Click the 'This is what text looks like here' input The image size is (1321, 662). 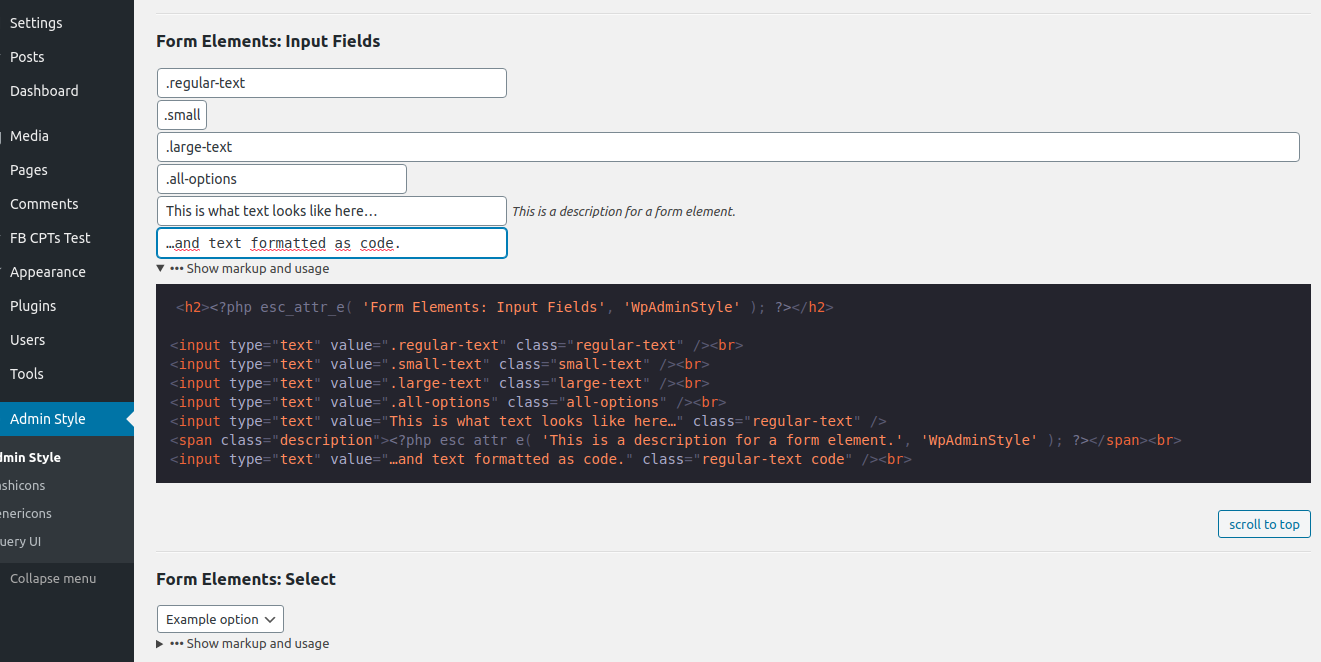[332, 211]
